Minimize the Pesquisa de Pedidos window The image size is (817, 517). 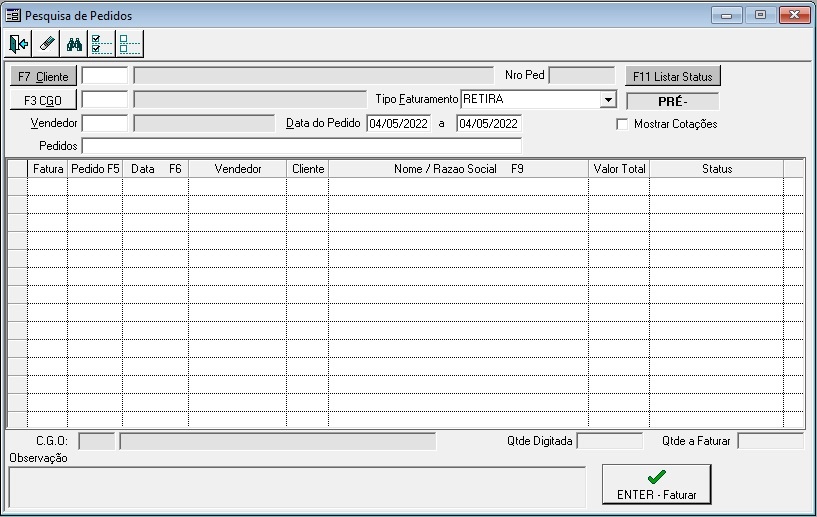tap(726, 15)
